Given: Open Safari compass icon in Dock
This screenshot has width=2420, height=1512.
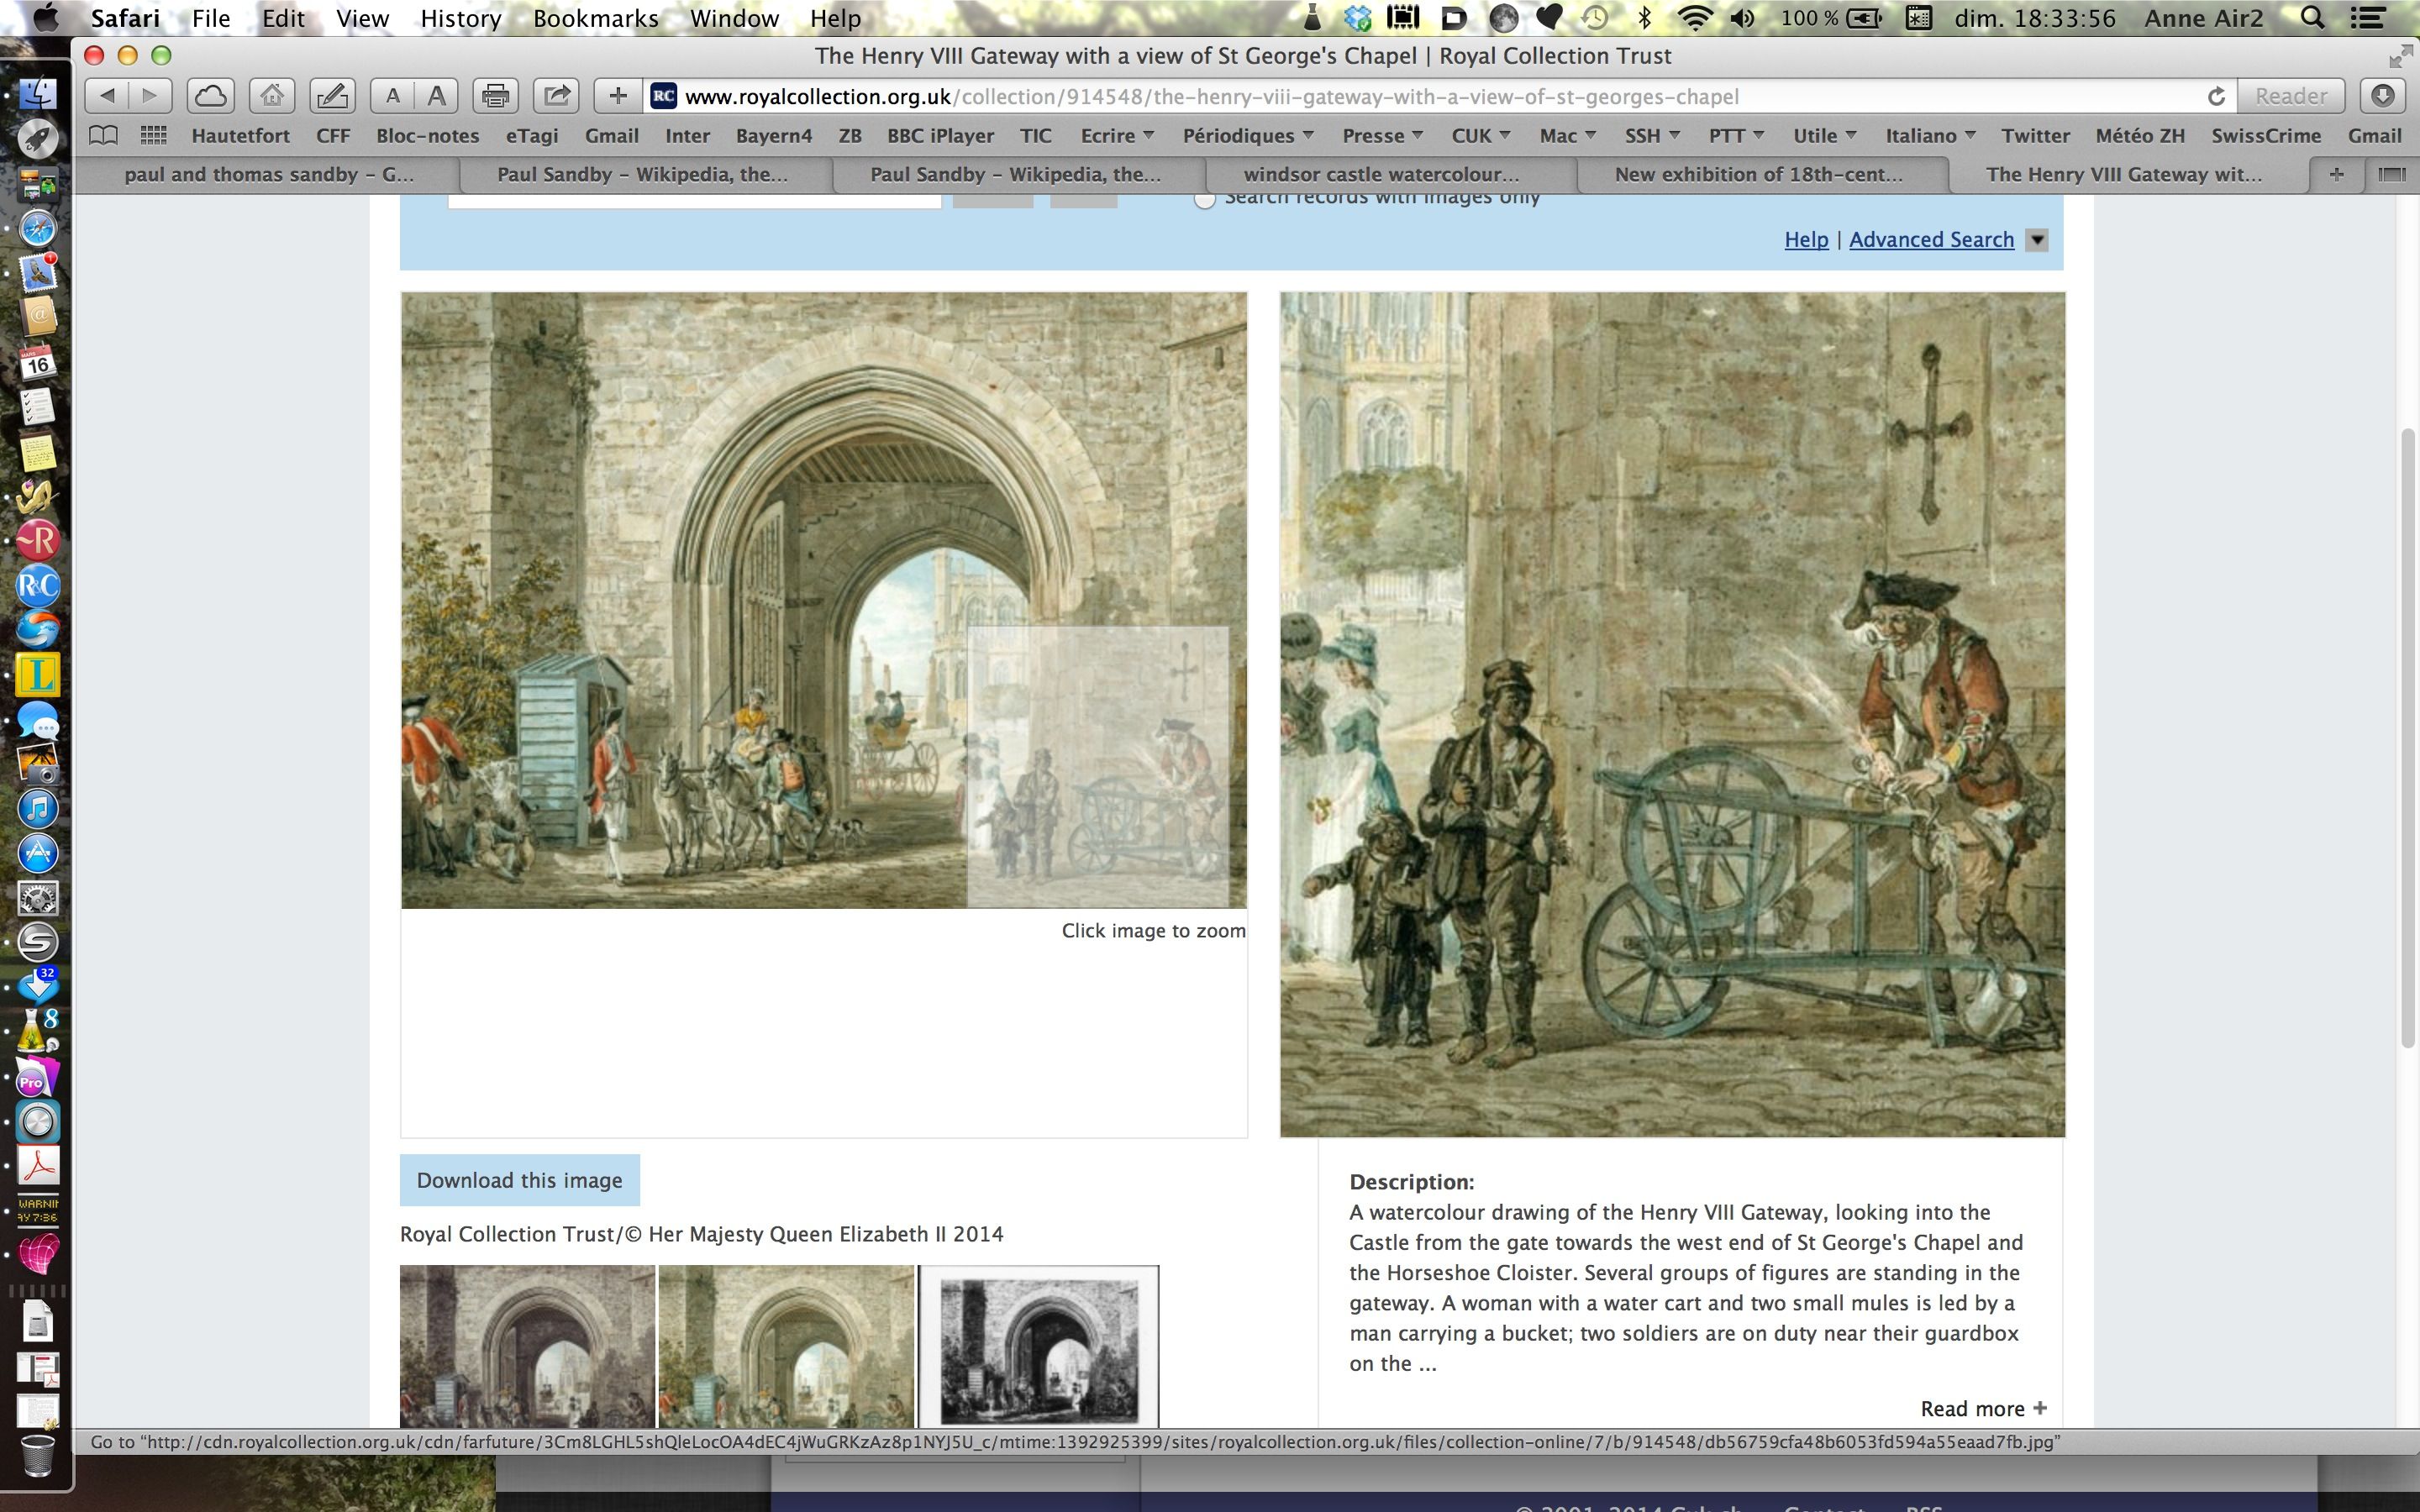Looking at the screenshot, I should point(38,228).
